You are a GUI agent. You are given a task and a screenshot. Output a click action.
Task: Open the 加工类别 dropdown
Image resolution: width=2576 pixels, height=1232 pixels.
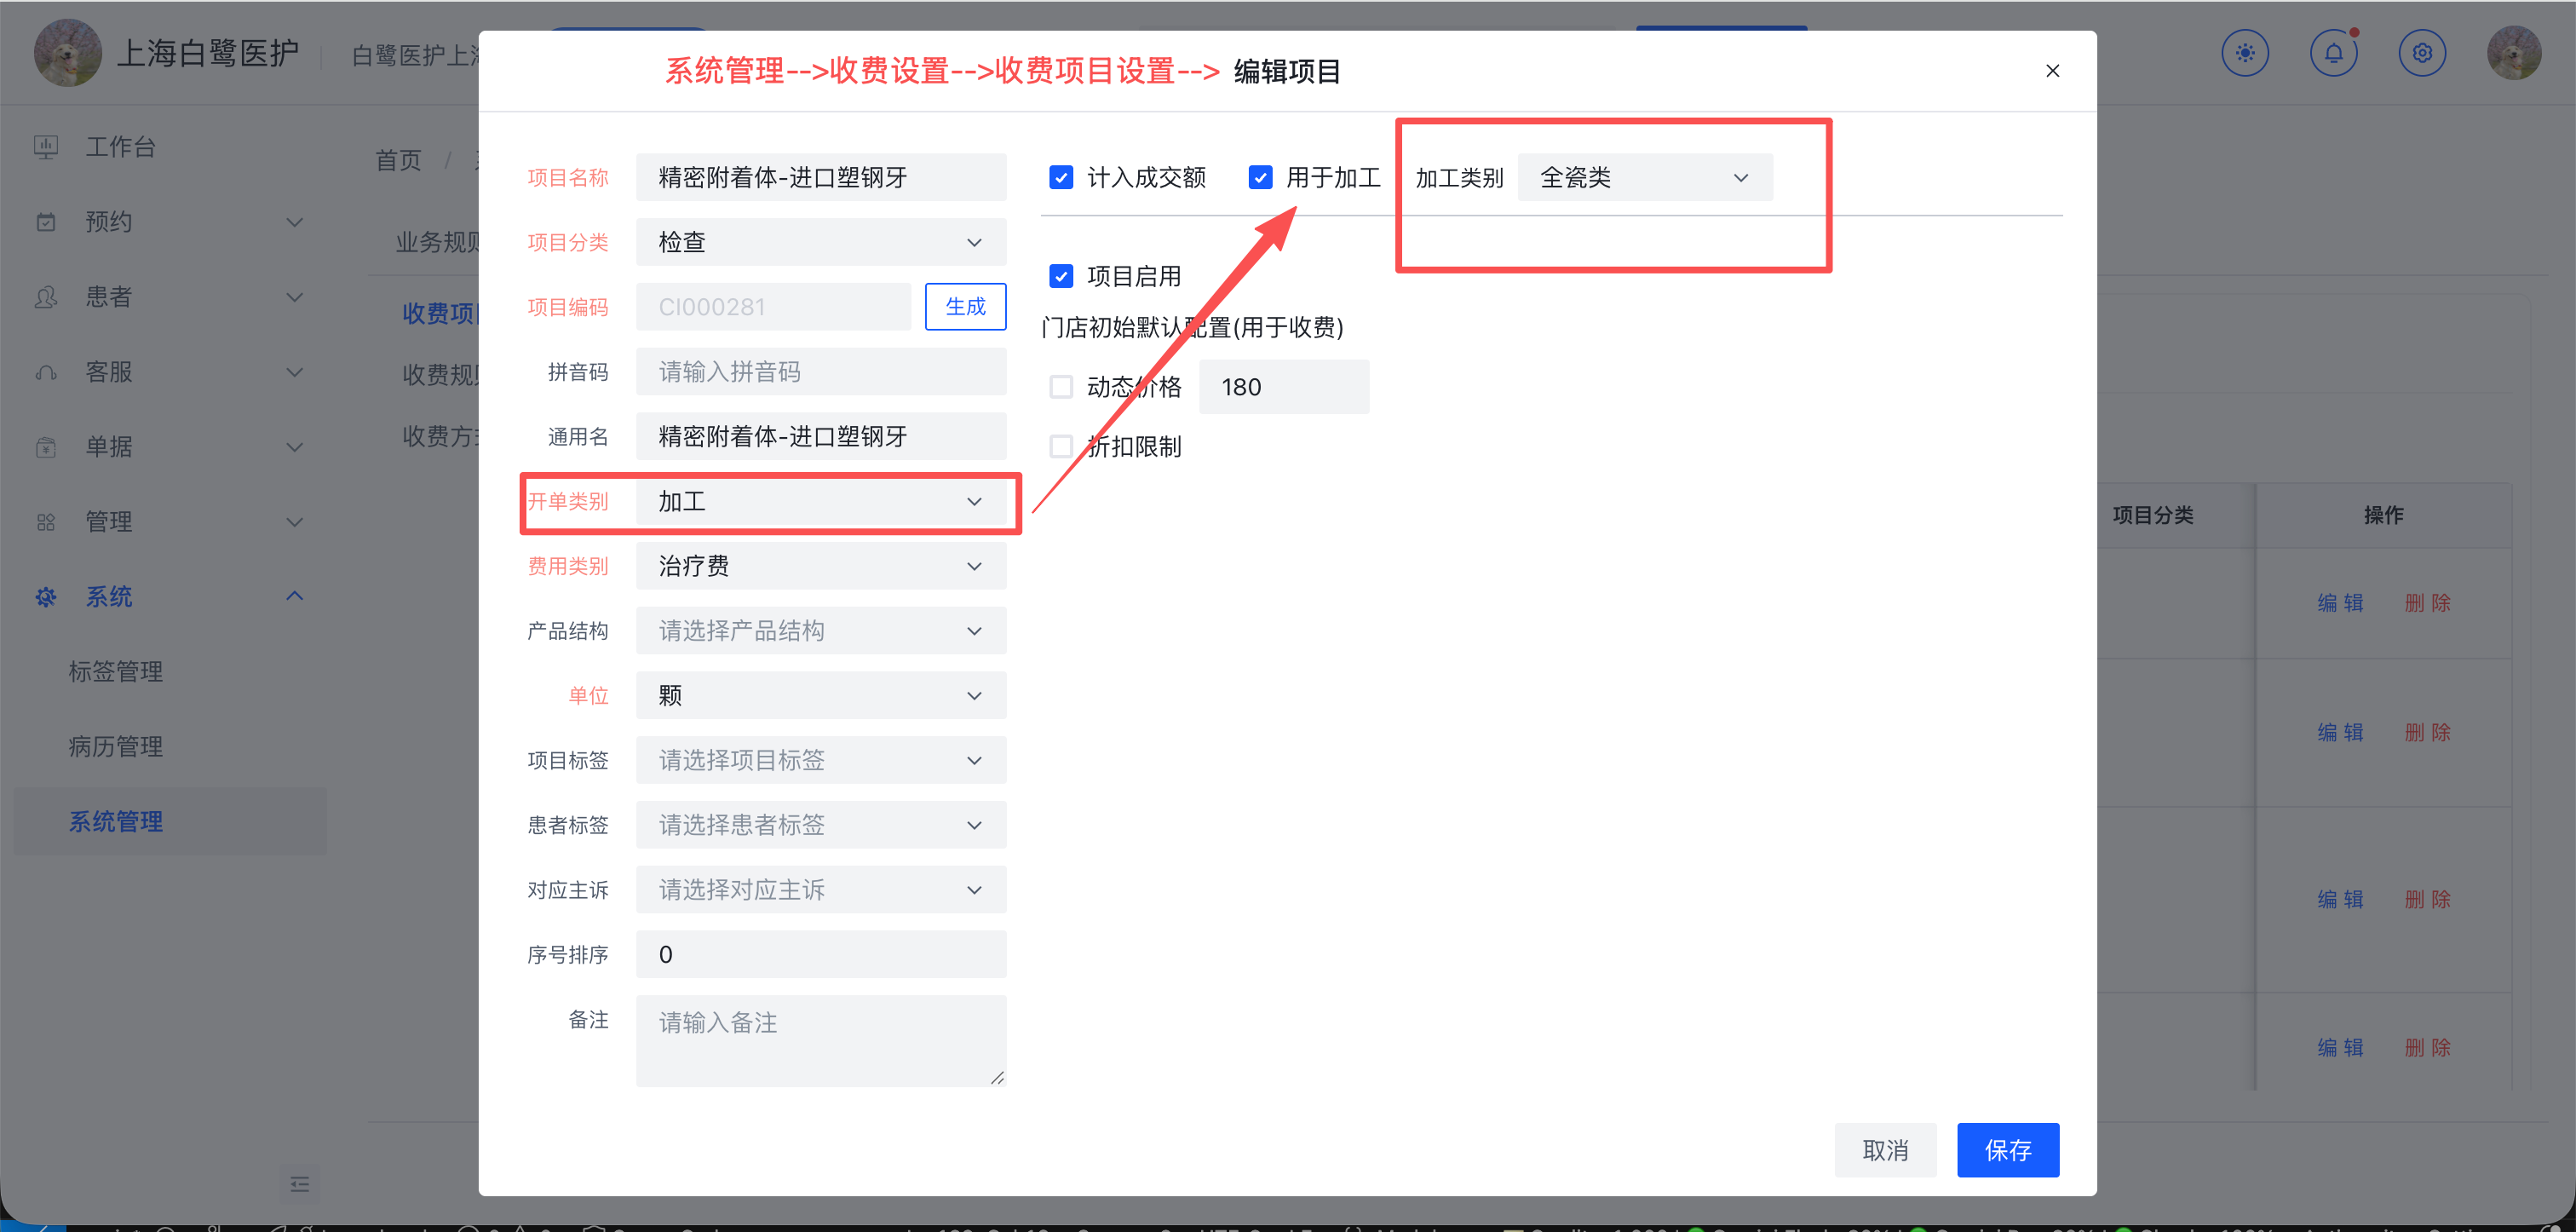[x=1645, y=177]
